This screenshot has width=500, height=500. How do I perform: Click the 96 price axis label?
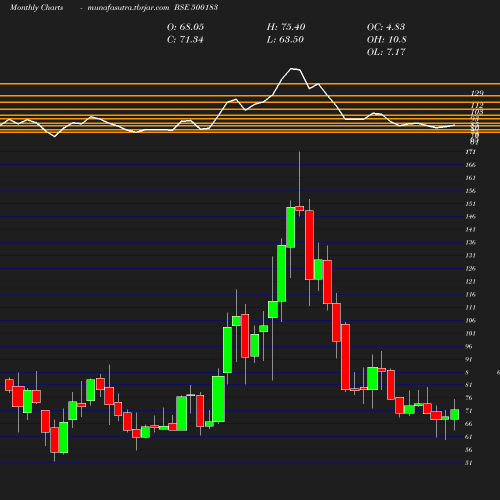pos(469,346)
